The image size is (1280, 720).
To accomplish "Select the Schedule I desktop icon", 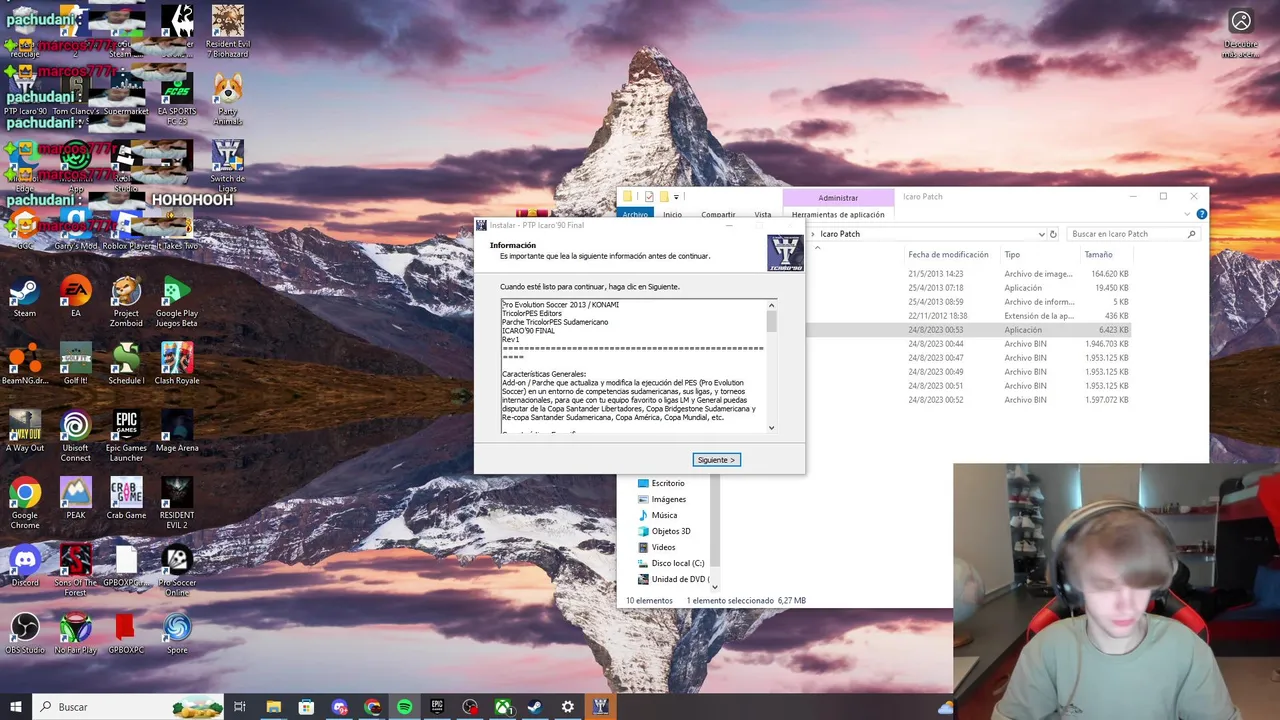I will click(x=126, y=365).
